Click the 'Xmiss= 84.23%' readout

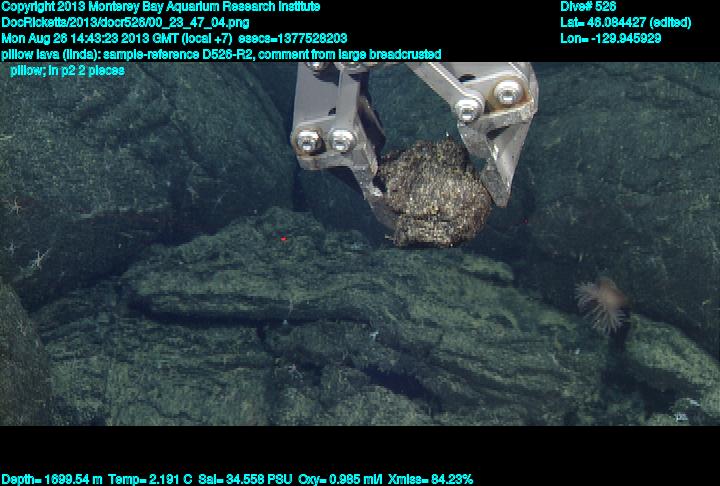pyautogui.click(x=430, y=480)
